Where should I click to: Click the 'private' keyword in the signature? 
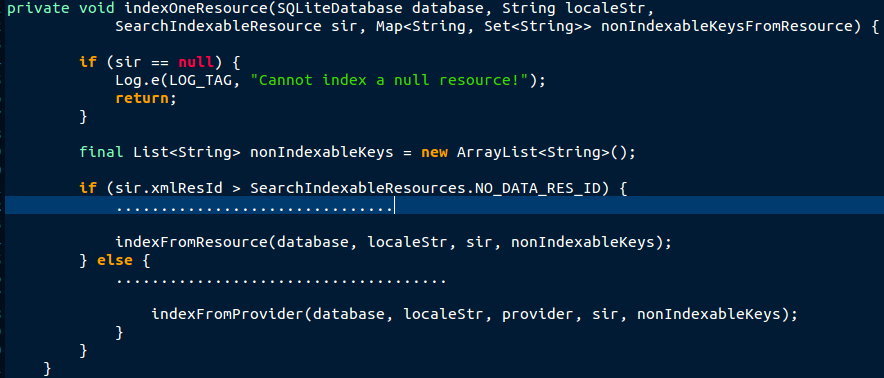pos(38,8)
